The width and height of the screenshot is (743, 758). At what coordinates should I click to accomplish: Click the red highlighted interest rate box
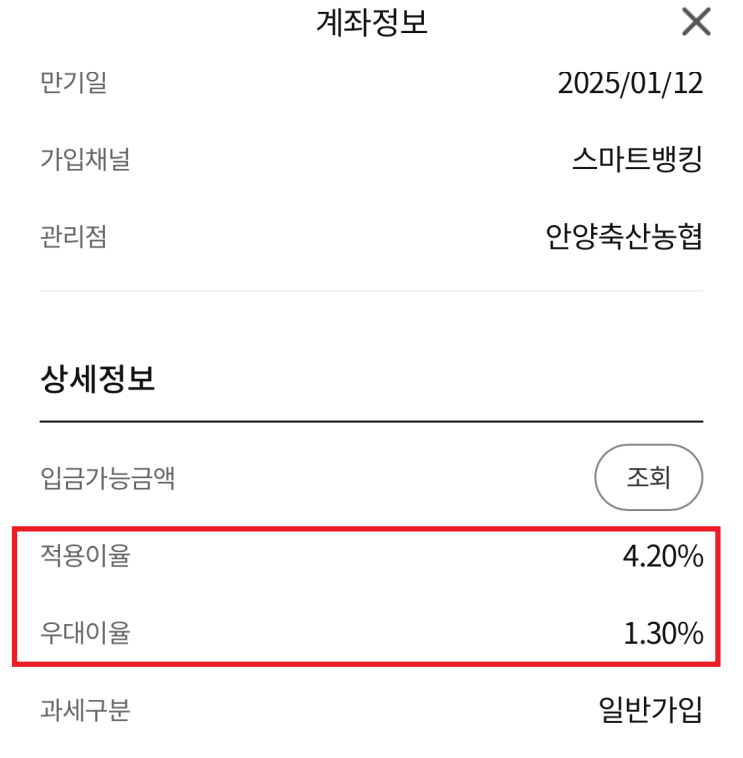[366, 595]
